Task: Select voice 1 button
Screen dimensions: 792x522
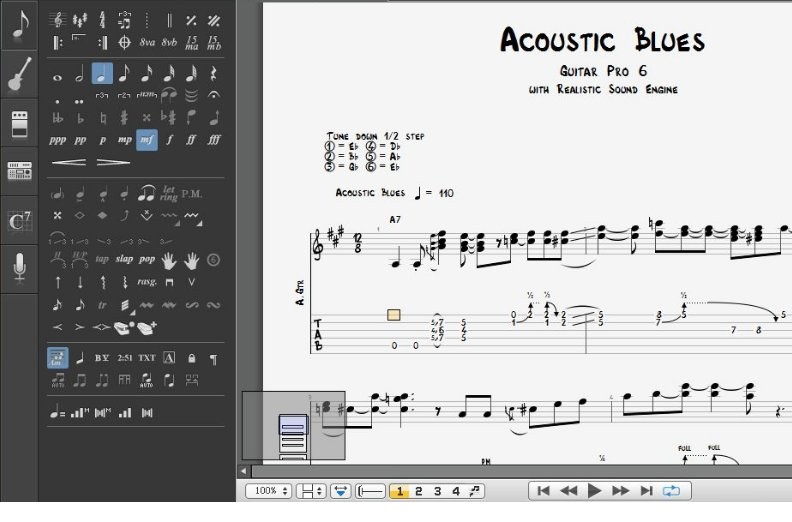Action: click(399, 491)
